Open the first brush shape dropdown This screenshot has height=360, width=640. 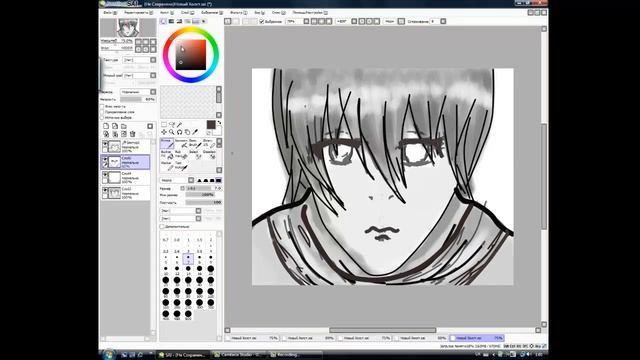(180, 211)
